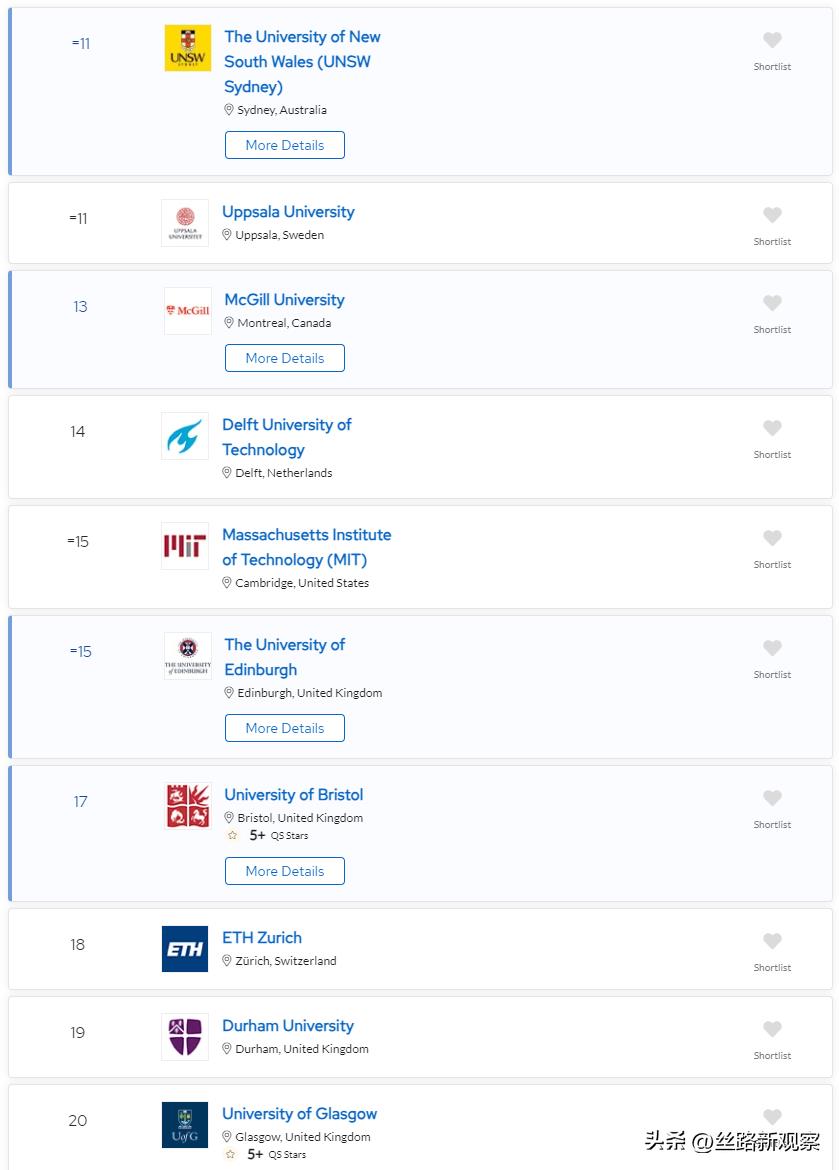Expand More Details for UNSW Sydney
The image size is (839, 1170).
point(285,145)
